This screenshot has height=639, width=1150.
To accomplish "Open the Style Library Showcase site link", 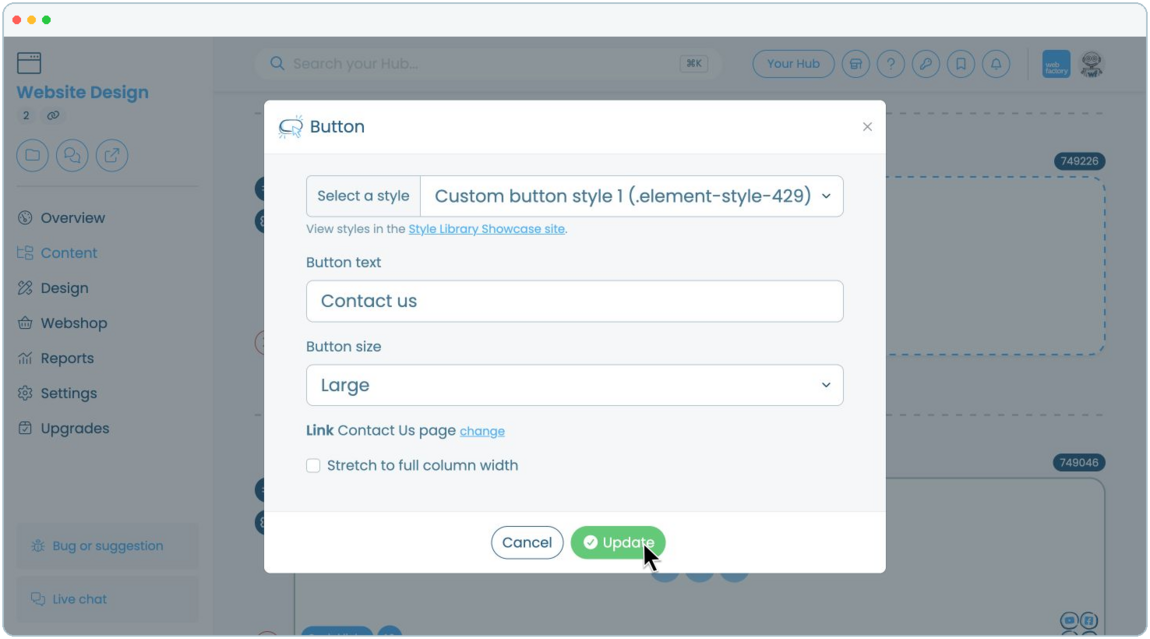I will click(486, 229).
